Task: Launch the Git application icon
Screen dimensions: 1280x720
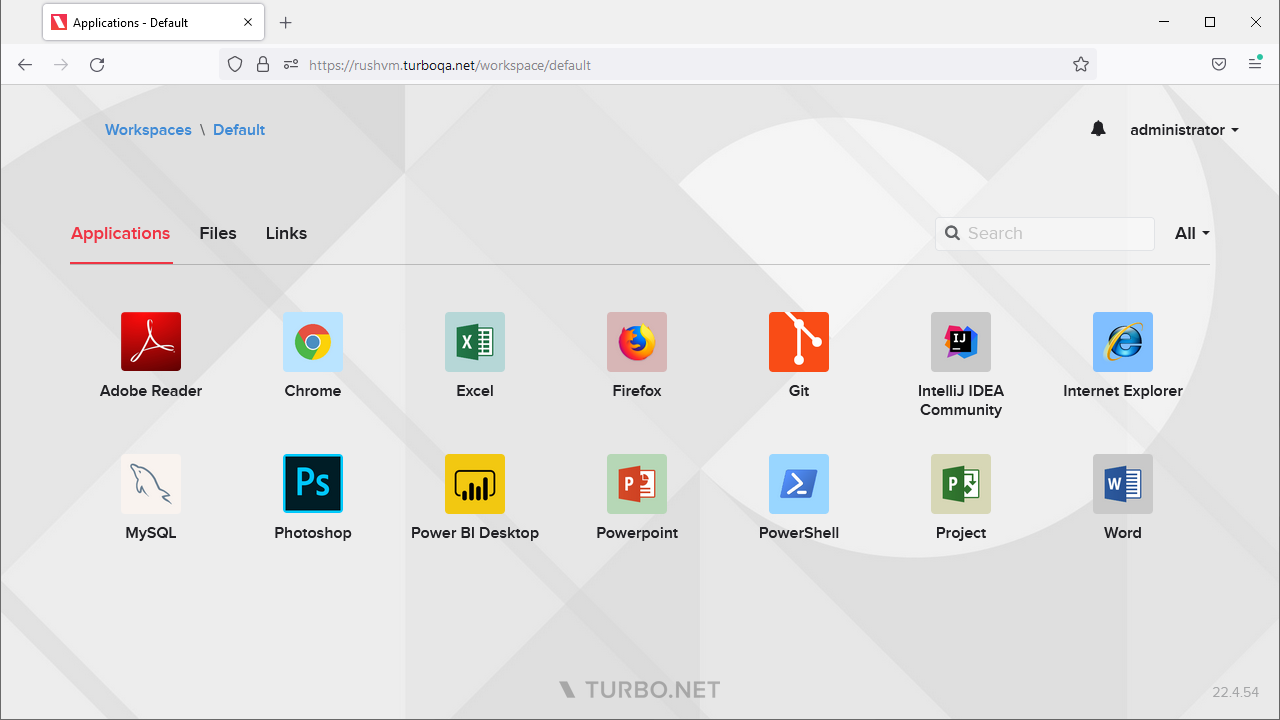Action: click(x=799, y=342)
